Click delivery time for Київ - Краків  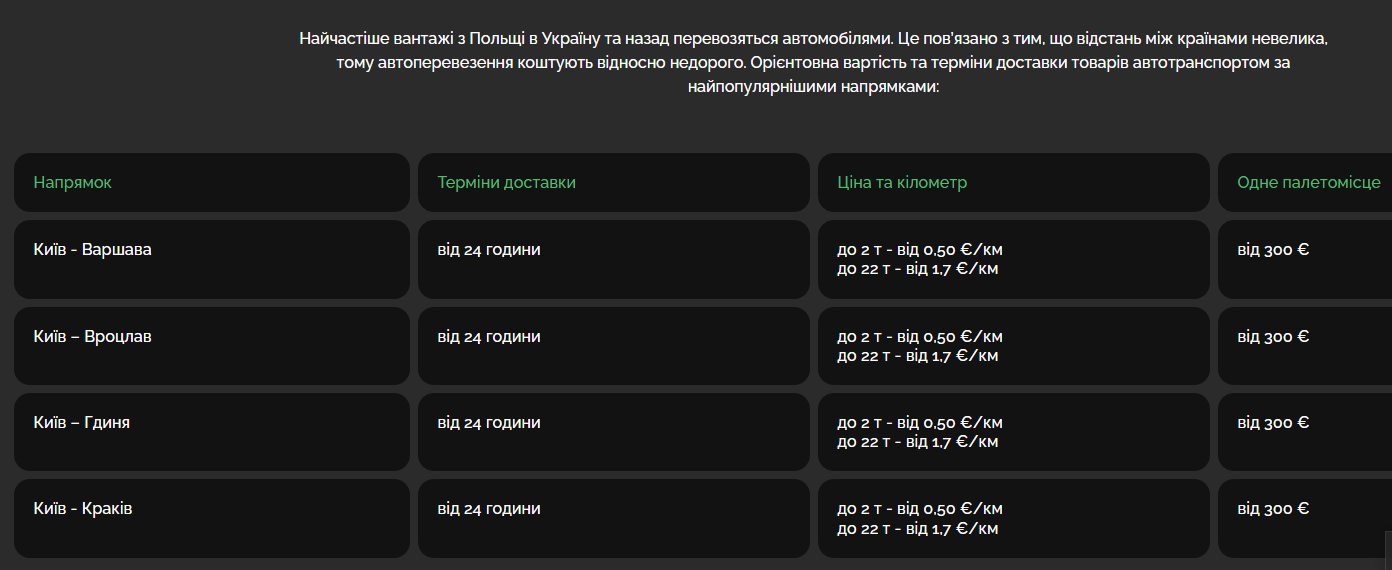614,518
